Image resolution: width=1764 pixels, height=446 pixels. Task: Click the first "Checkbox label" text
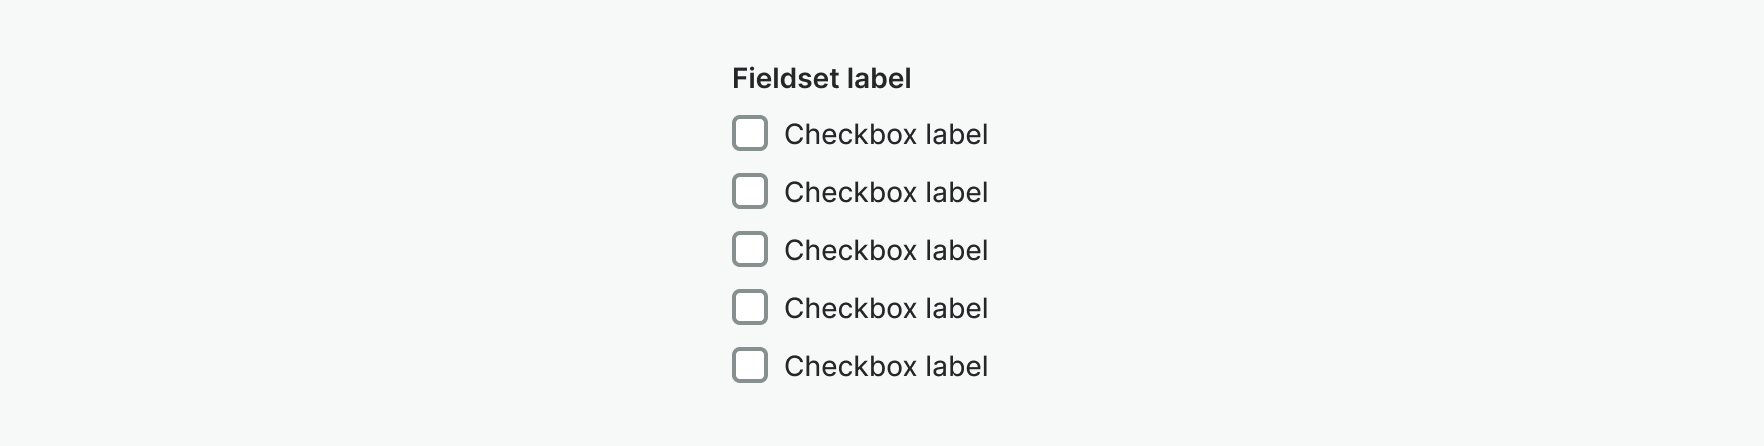click(x=885, y=134)
